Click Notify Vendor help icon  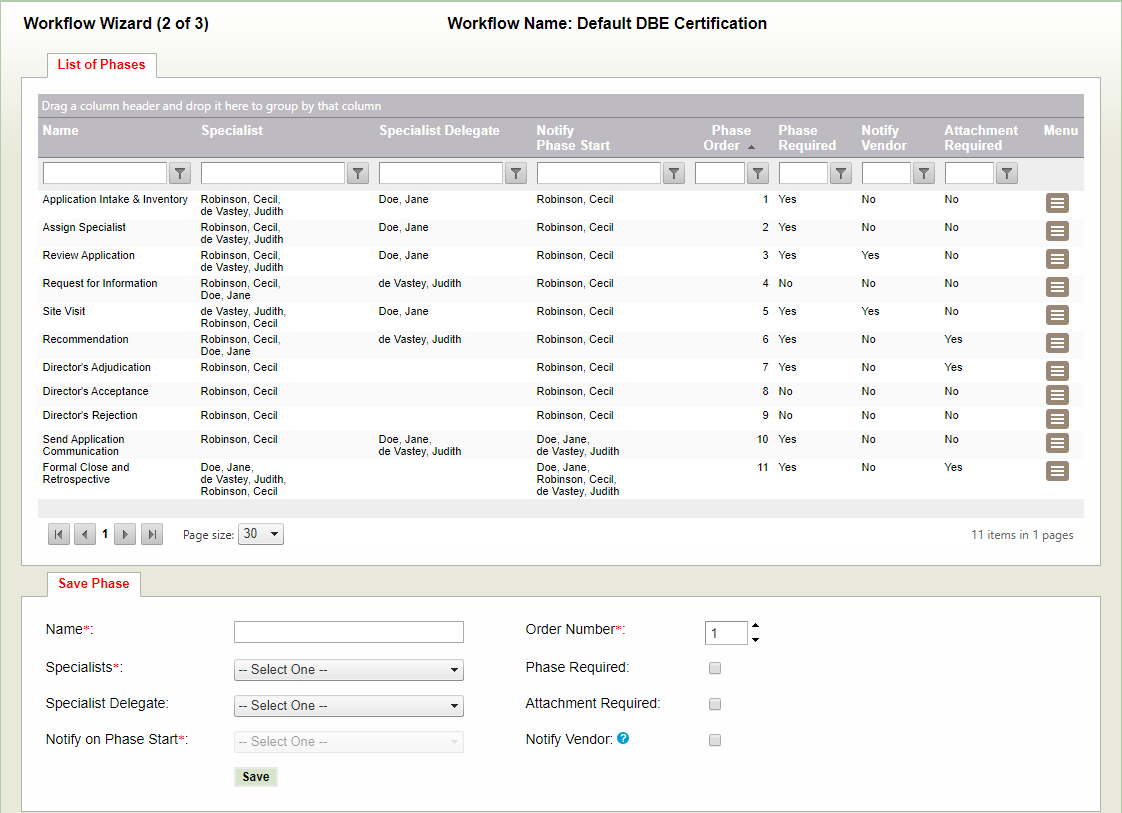click(x=623, y=739)
